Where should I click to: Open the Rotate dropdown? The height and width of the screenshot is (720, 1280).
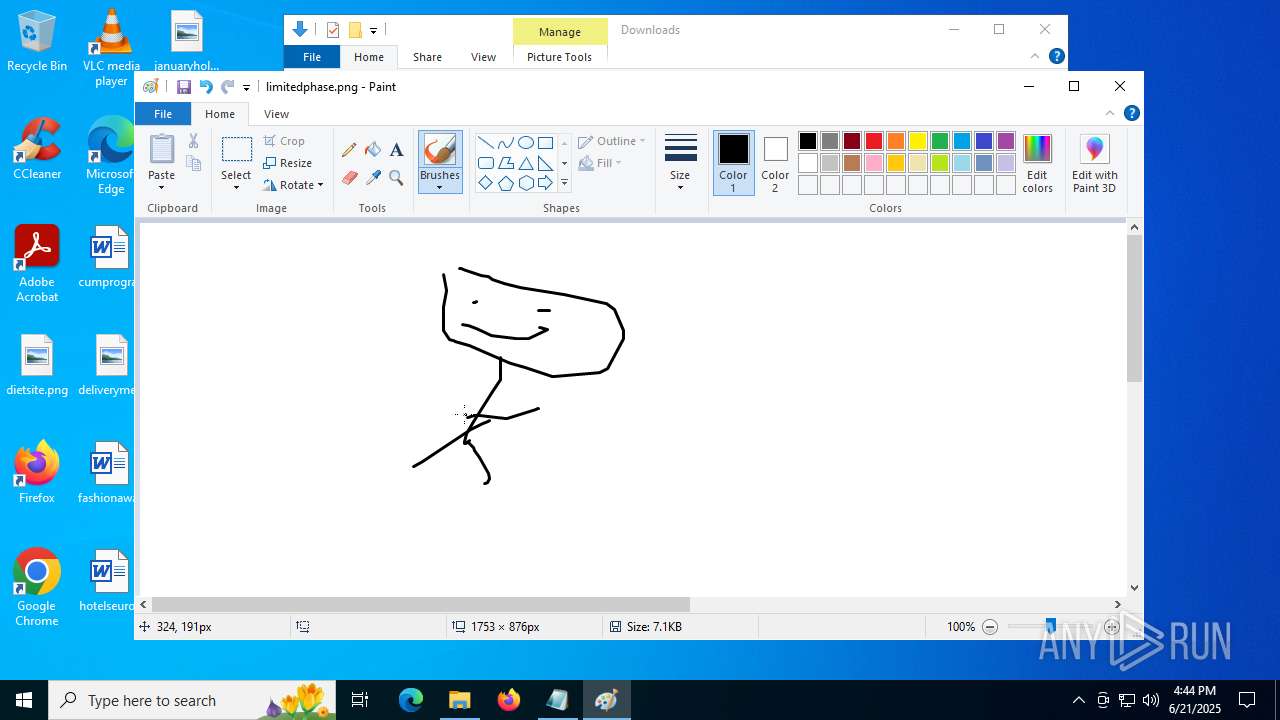click(293, 185)
